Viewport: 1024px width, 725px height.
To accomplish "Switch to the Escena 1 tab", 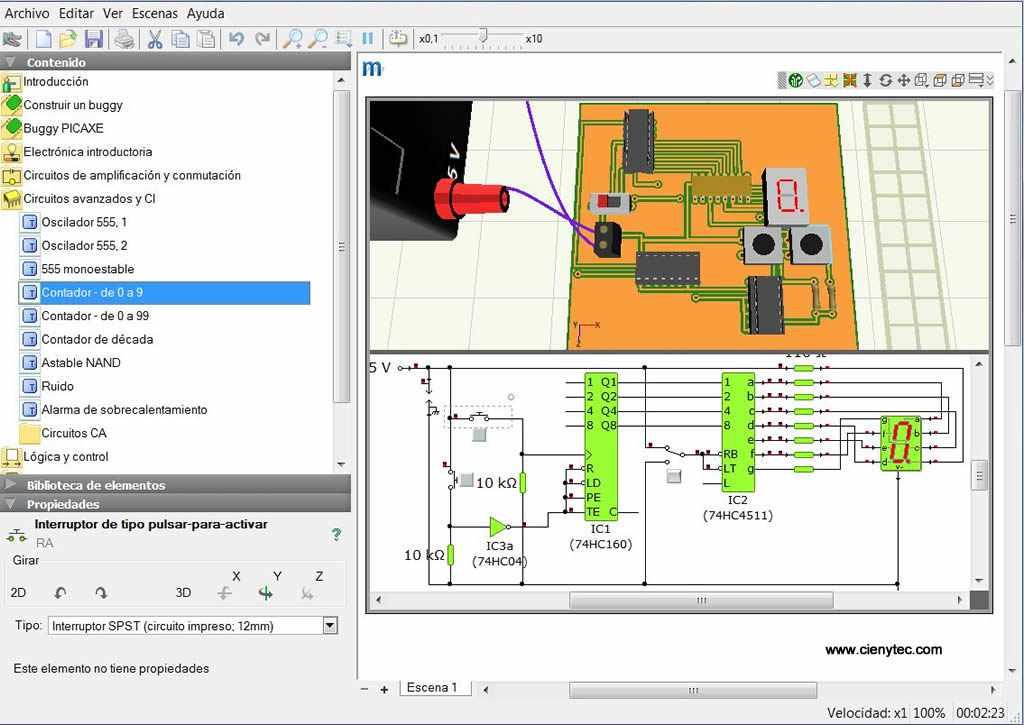I will coord(431,688).
